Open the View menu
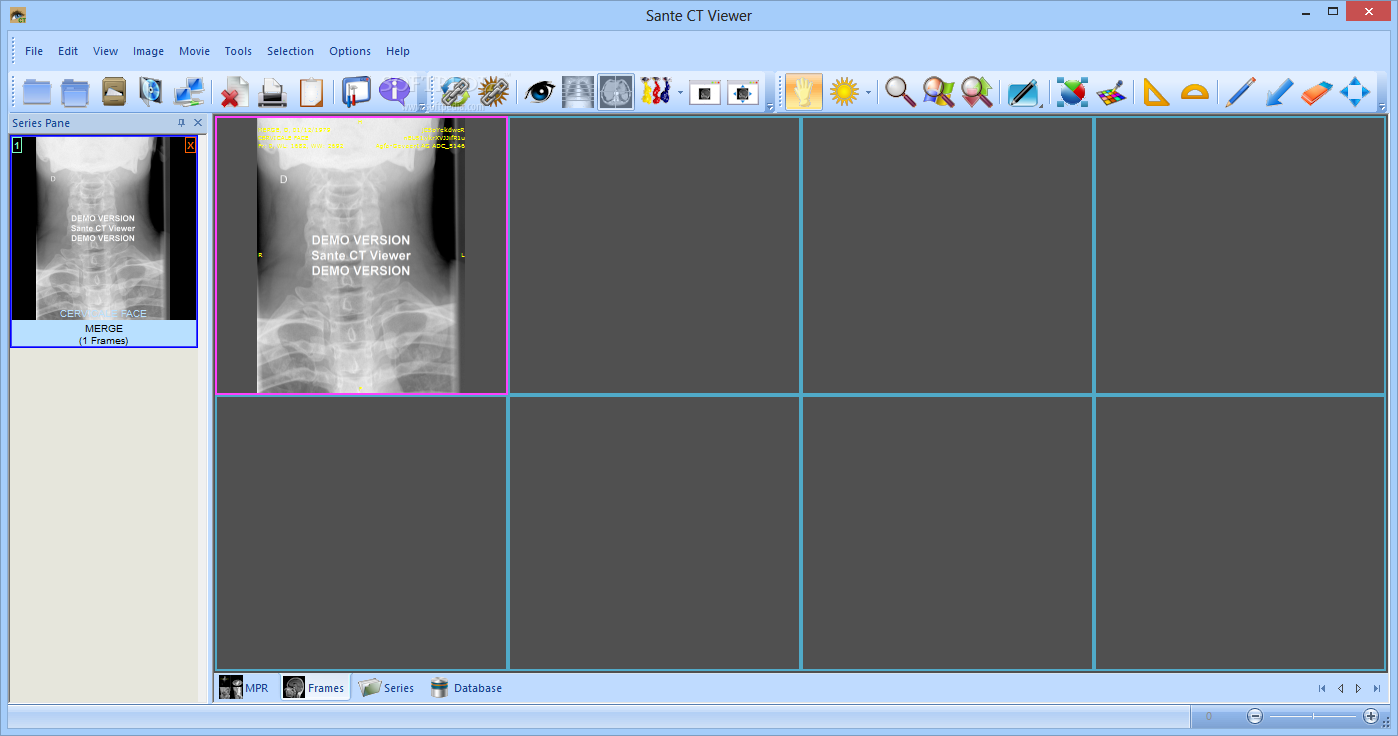 tap(105, 51)
